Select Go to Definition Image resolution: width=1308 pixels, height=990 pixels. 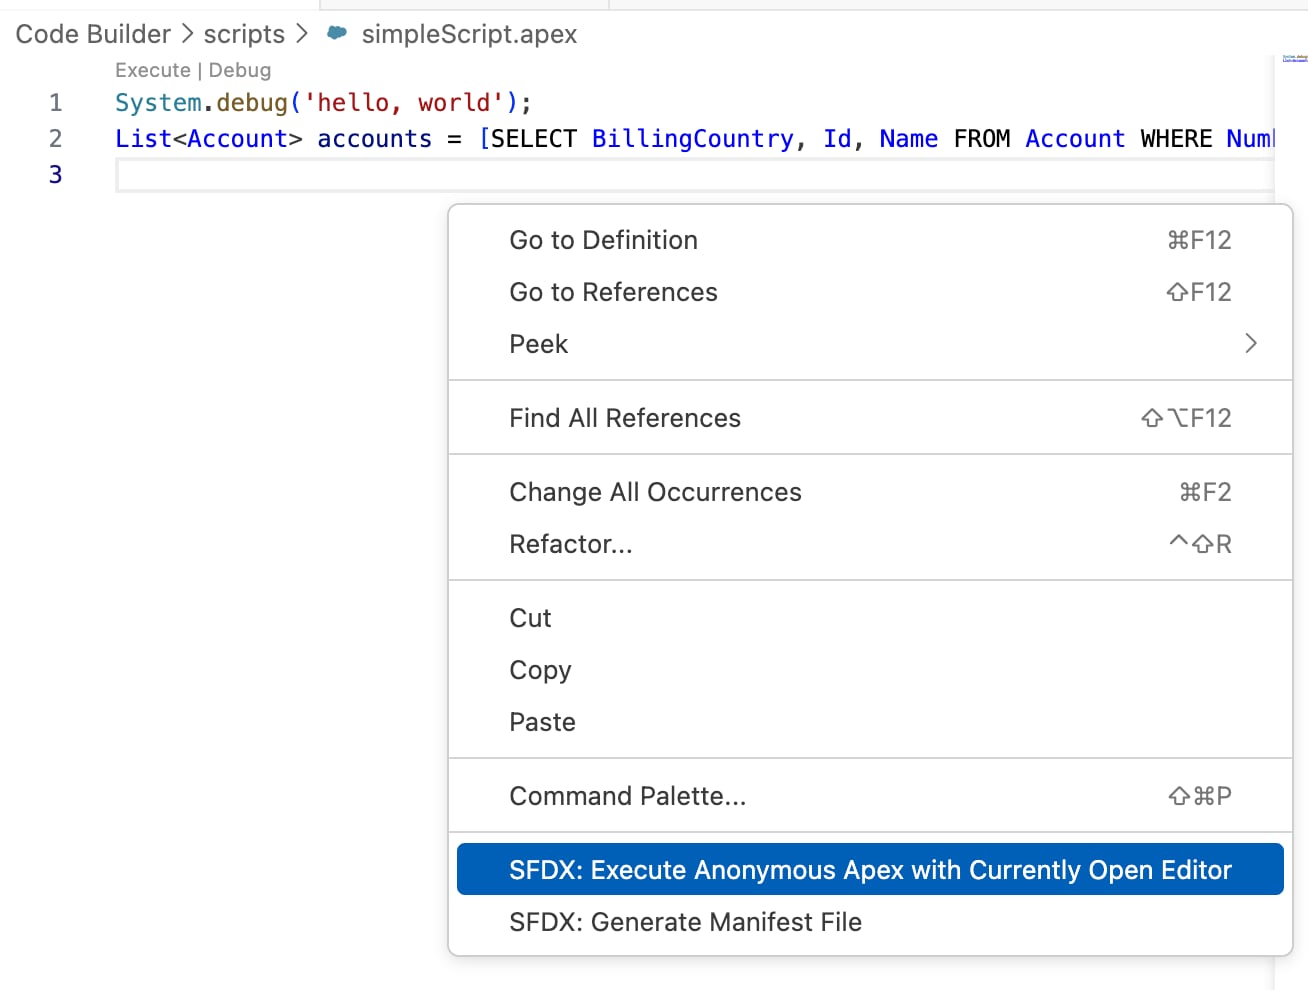(x=603, y=240)
